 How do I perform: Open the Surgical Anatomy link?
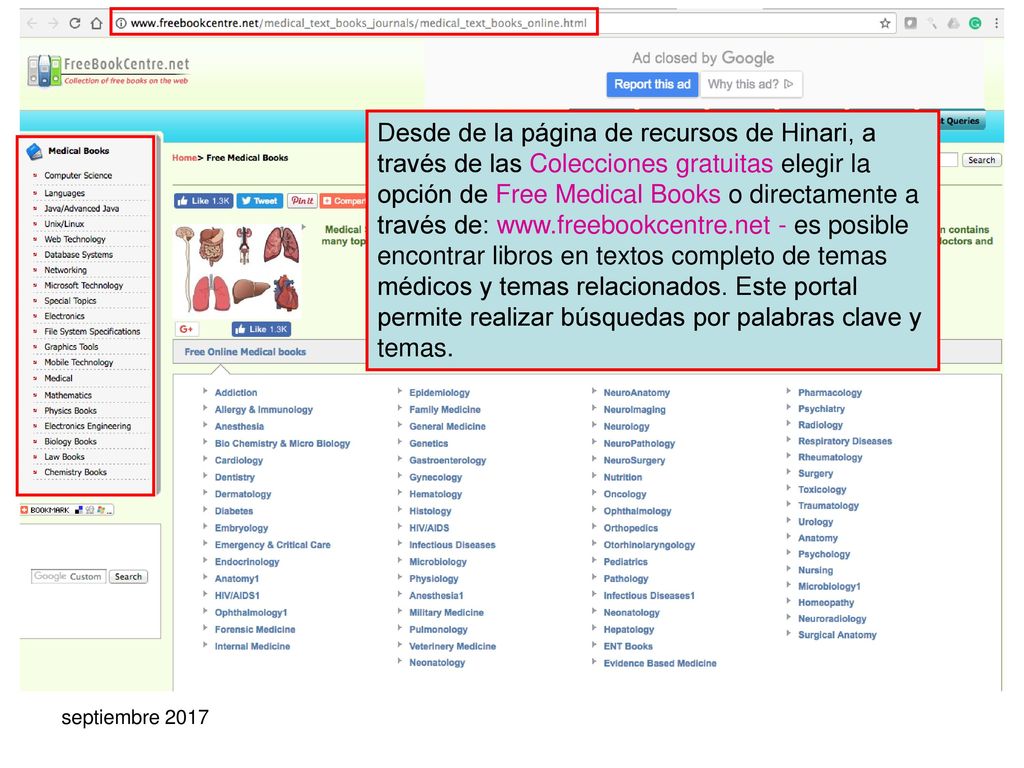pyautogui.click(x=837, y=635)
